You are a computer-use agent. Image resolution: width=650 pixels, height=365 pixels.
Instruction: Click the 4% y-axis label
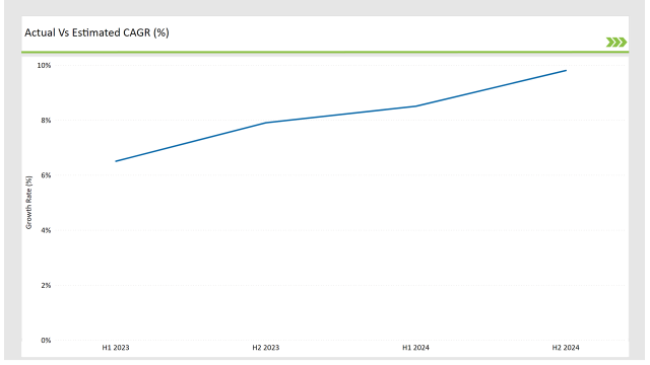[46, 230]
